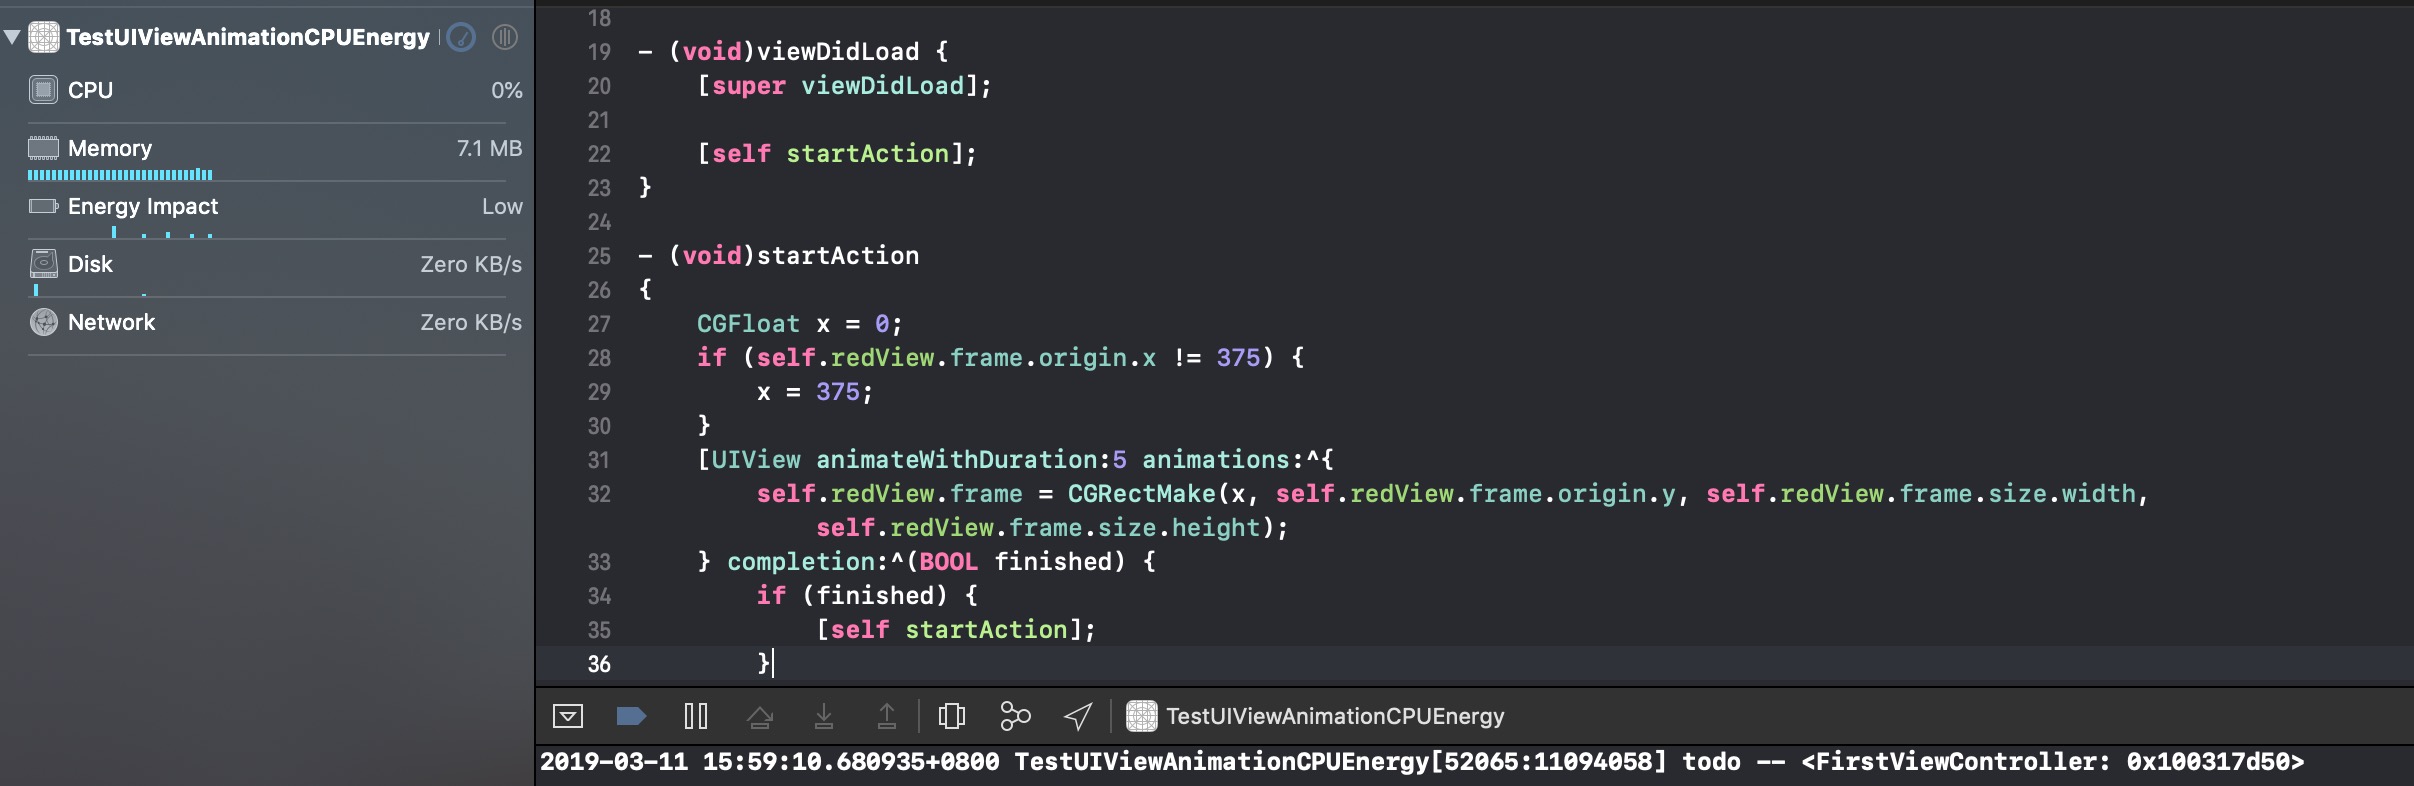Screen dimensions: 2414x786
Task: Click the Low energy impact value
Action: (x=502, y=206)
